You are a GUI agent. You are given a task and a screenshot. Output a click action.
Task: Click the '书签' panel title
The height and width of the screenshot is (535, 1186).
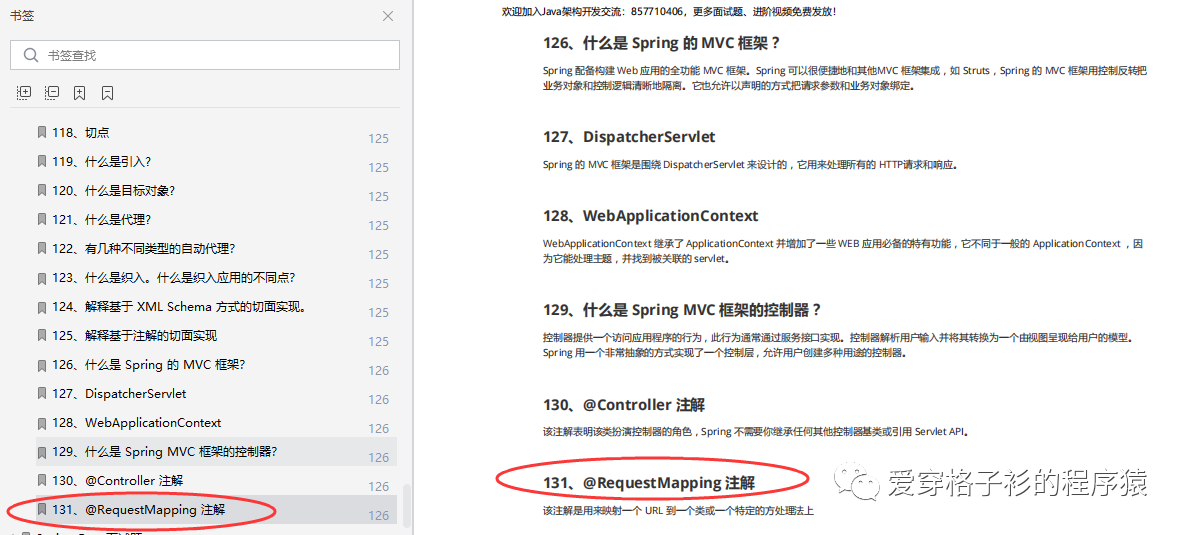coord(22,16)
